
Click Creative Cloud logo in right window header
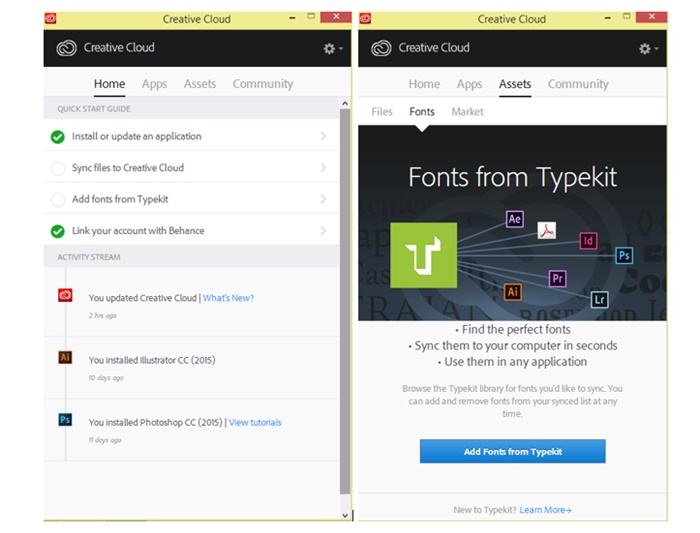(x=381, y=48)
